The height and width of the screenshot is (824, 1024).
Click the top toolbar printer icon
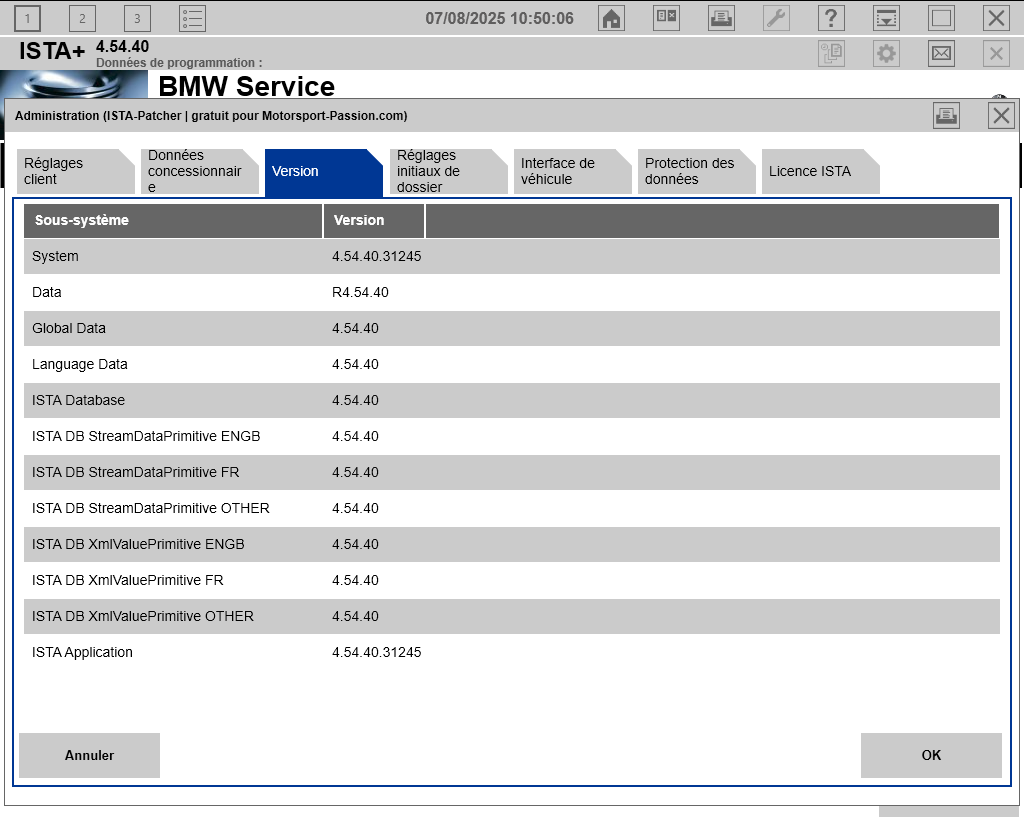[721, 18]
